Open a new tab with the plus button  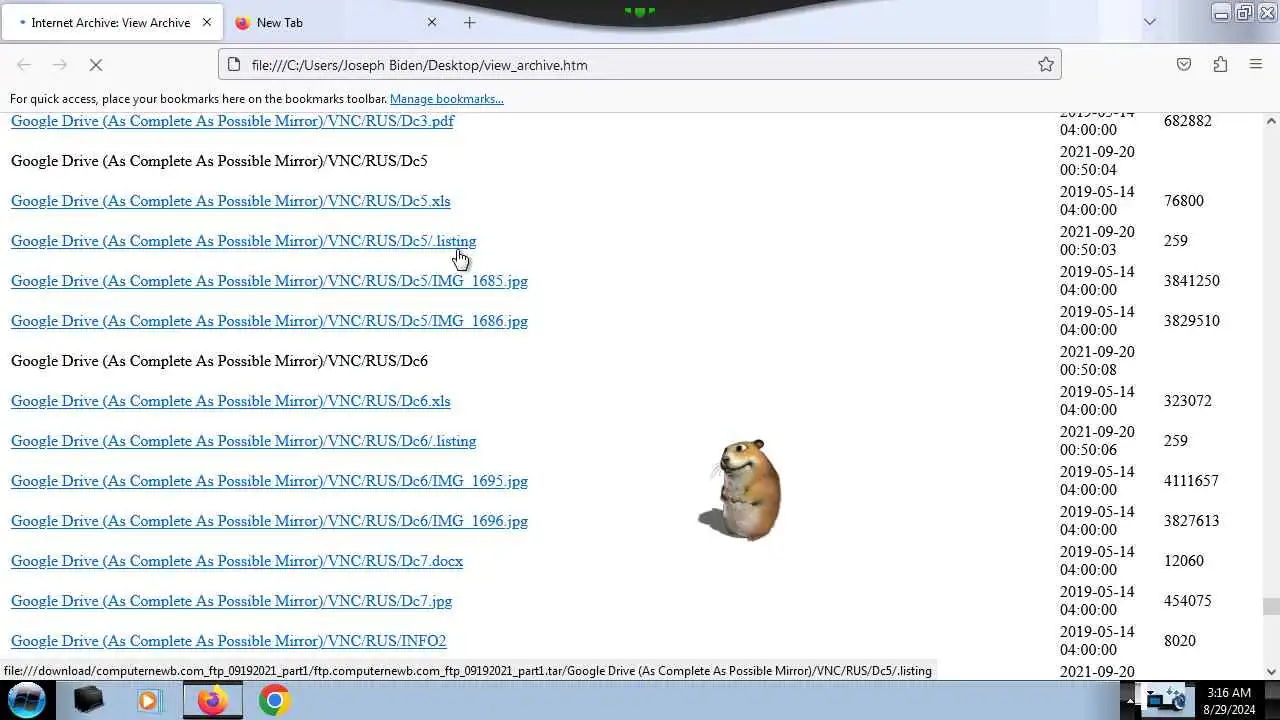[x=469, y=22]
